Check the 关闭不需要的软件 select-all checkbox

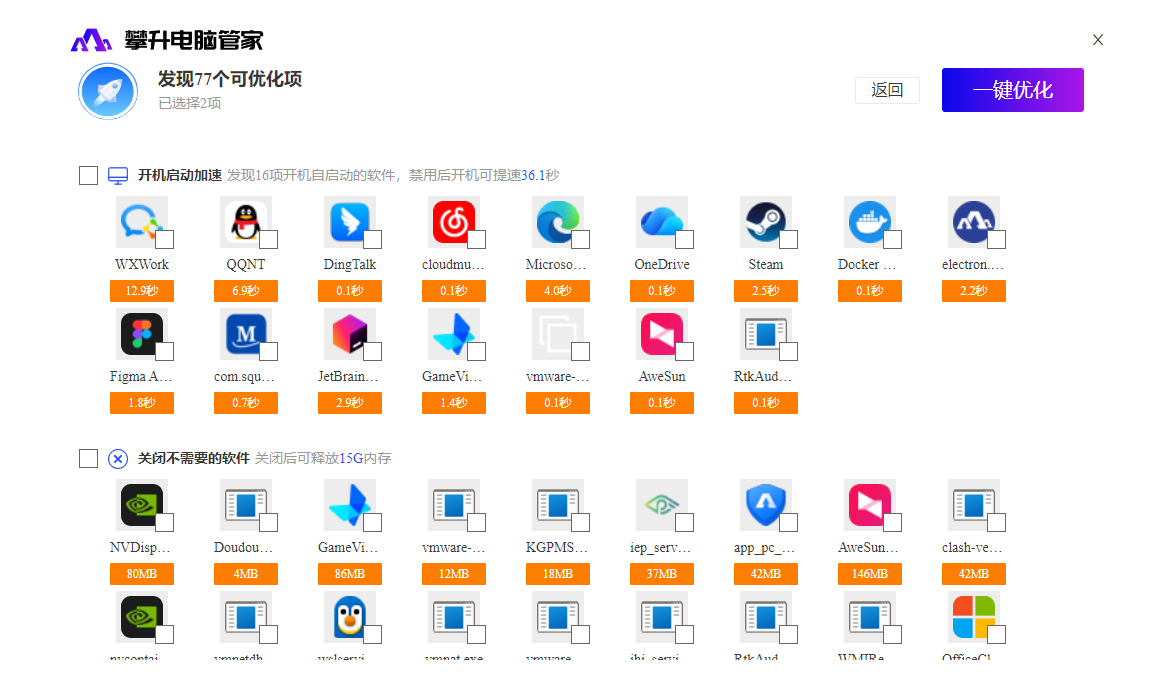click(89, 459)
